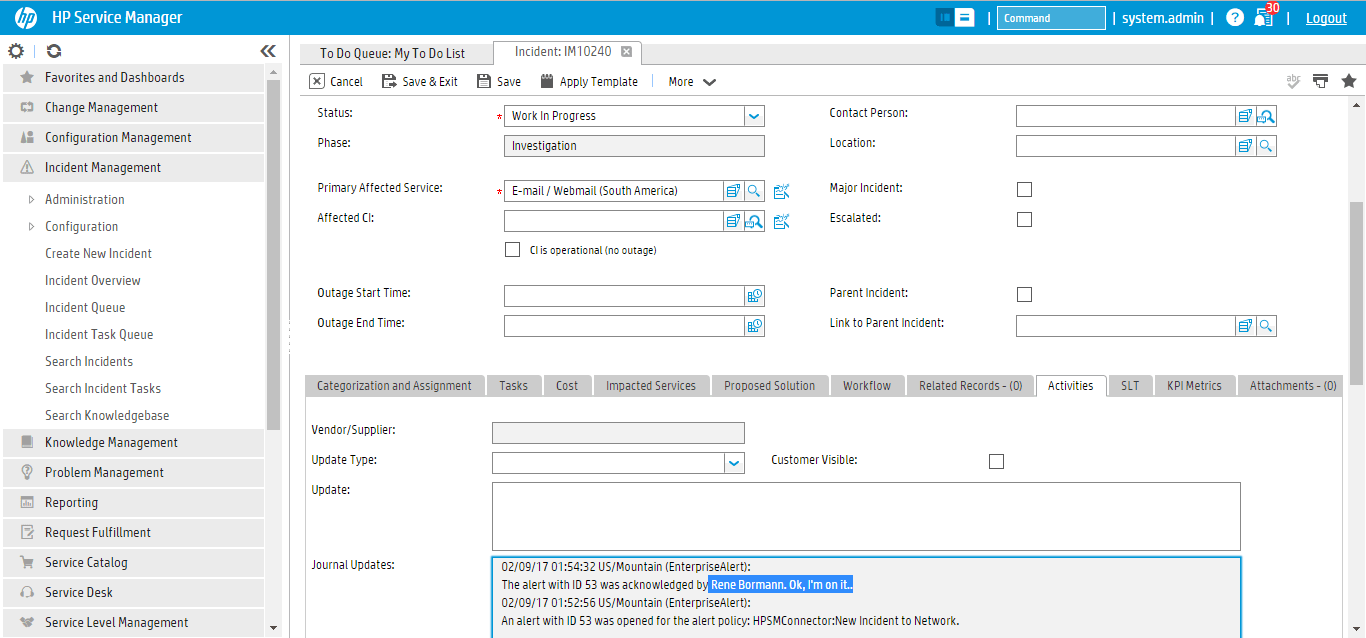Refresh the navigation menu

point(54,51)
